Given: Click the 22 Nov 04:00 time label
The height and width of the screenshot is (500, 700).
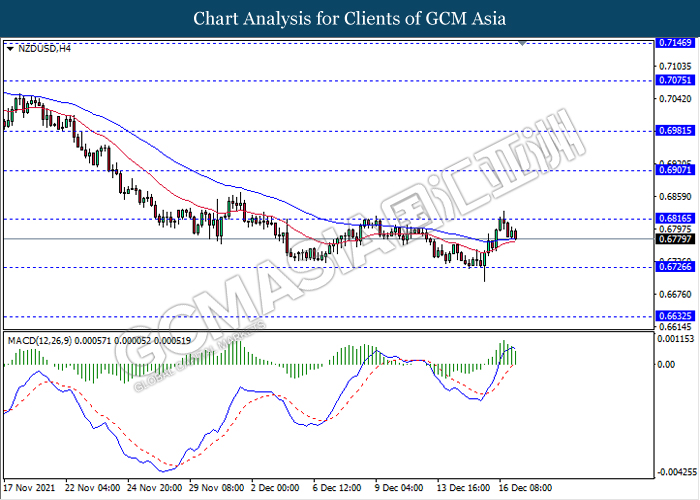Looking at the screenshot, I should click(x=92, y=488).
